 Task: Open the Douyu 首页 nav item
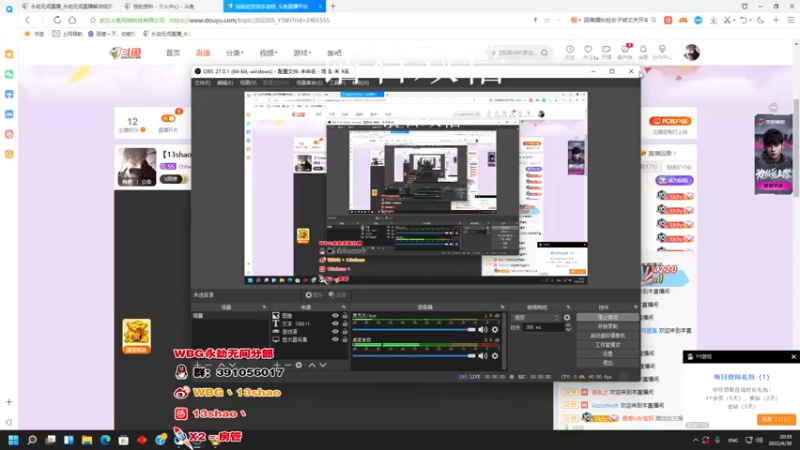(x=173, y=53)
